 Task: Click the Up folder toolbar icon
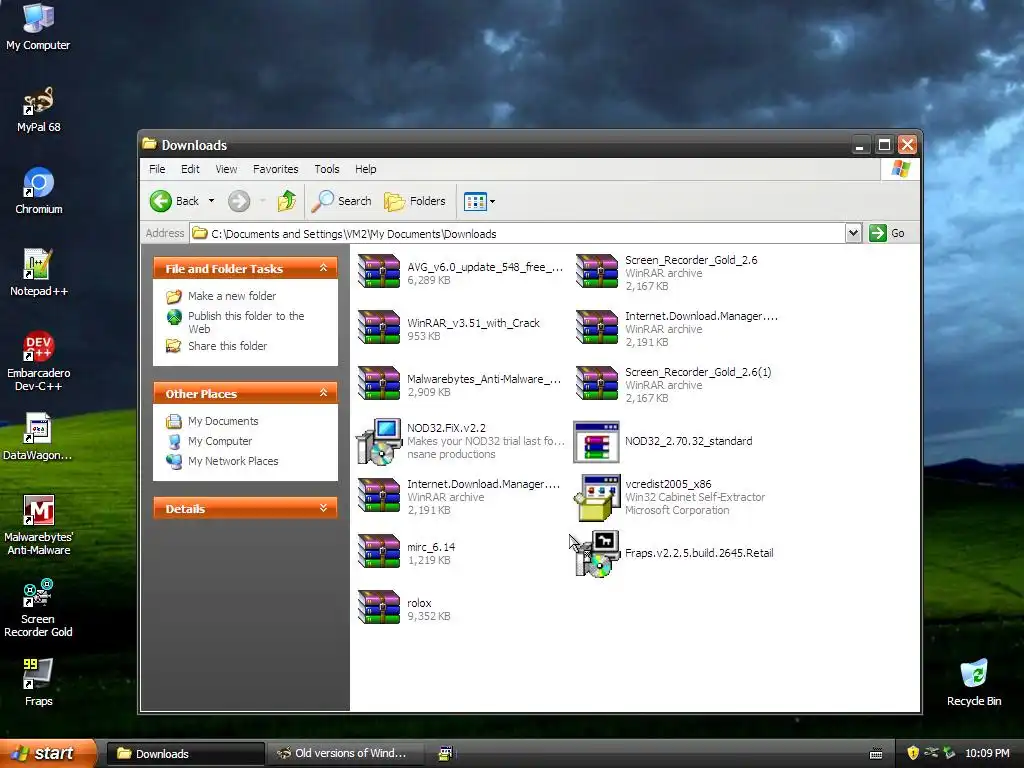tap(287, 201)
